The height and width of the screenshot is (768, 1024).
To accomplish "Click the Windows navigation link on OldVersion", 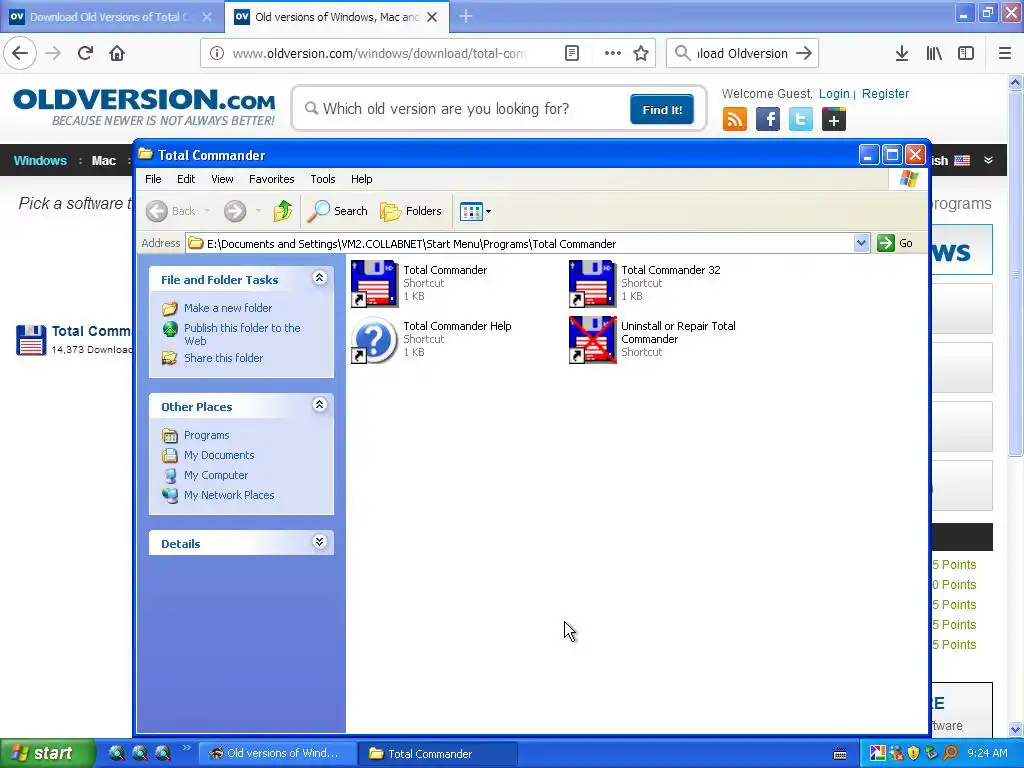I will 40,161.
